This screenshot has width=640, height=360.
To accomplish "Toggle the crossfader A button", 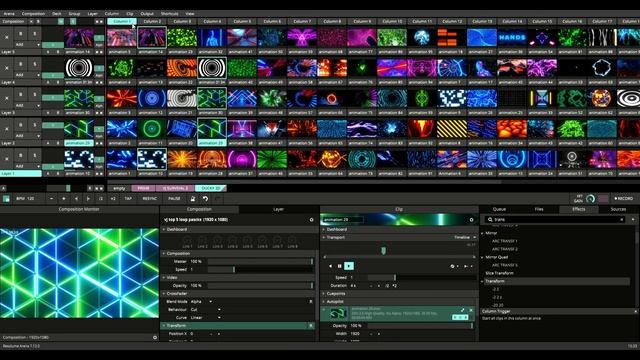I will click(3, 188).
